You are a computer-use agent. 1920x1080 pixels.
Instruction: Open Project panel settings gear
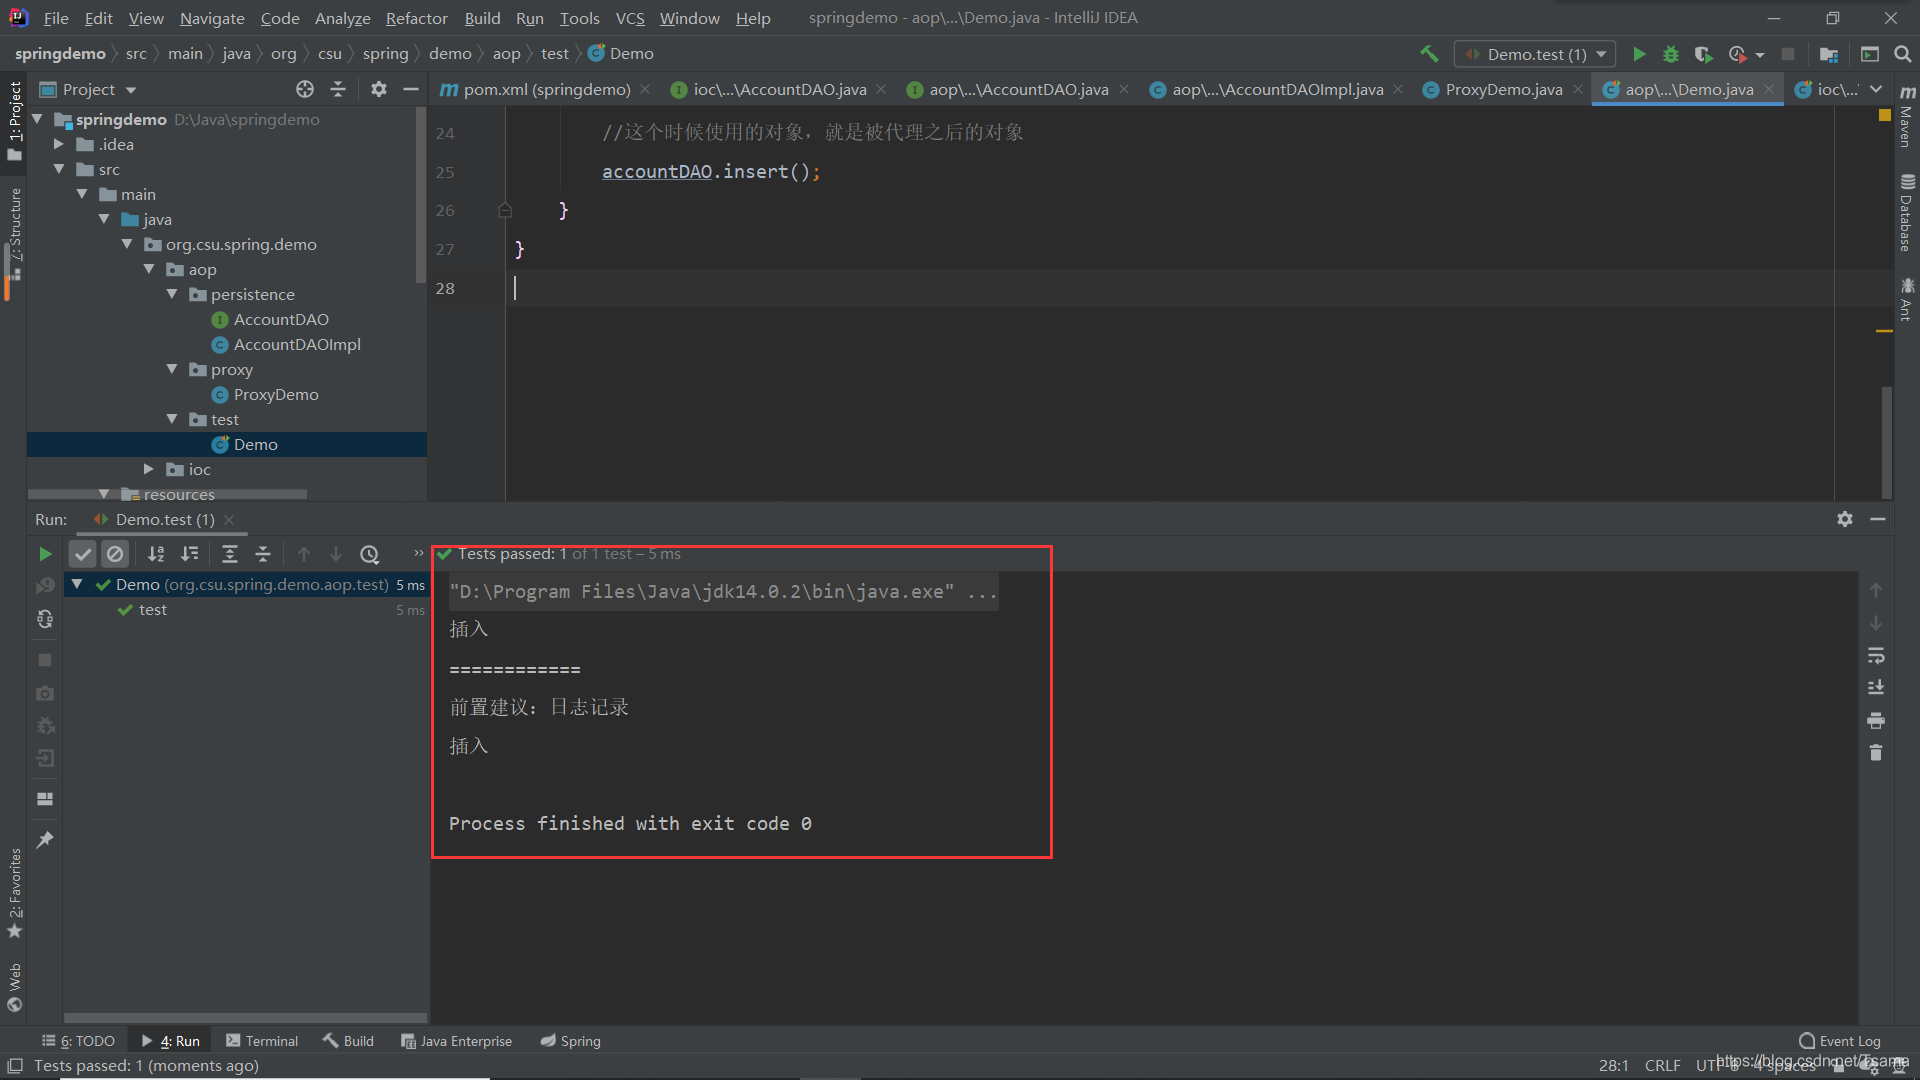378,89
